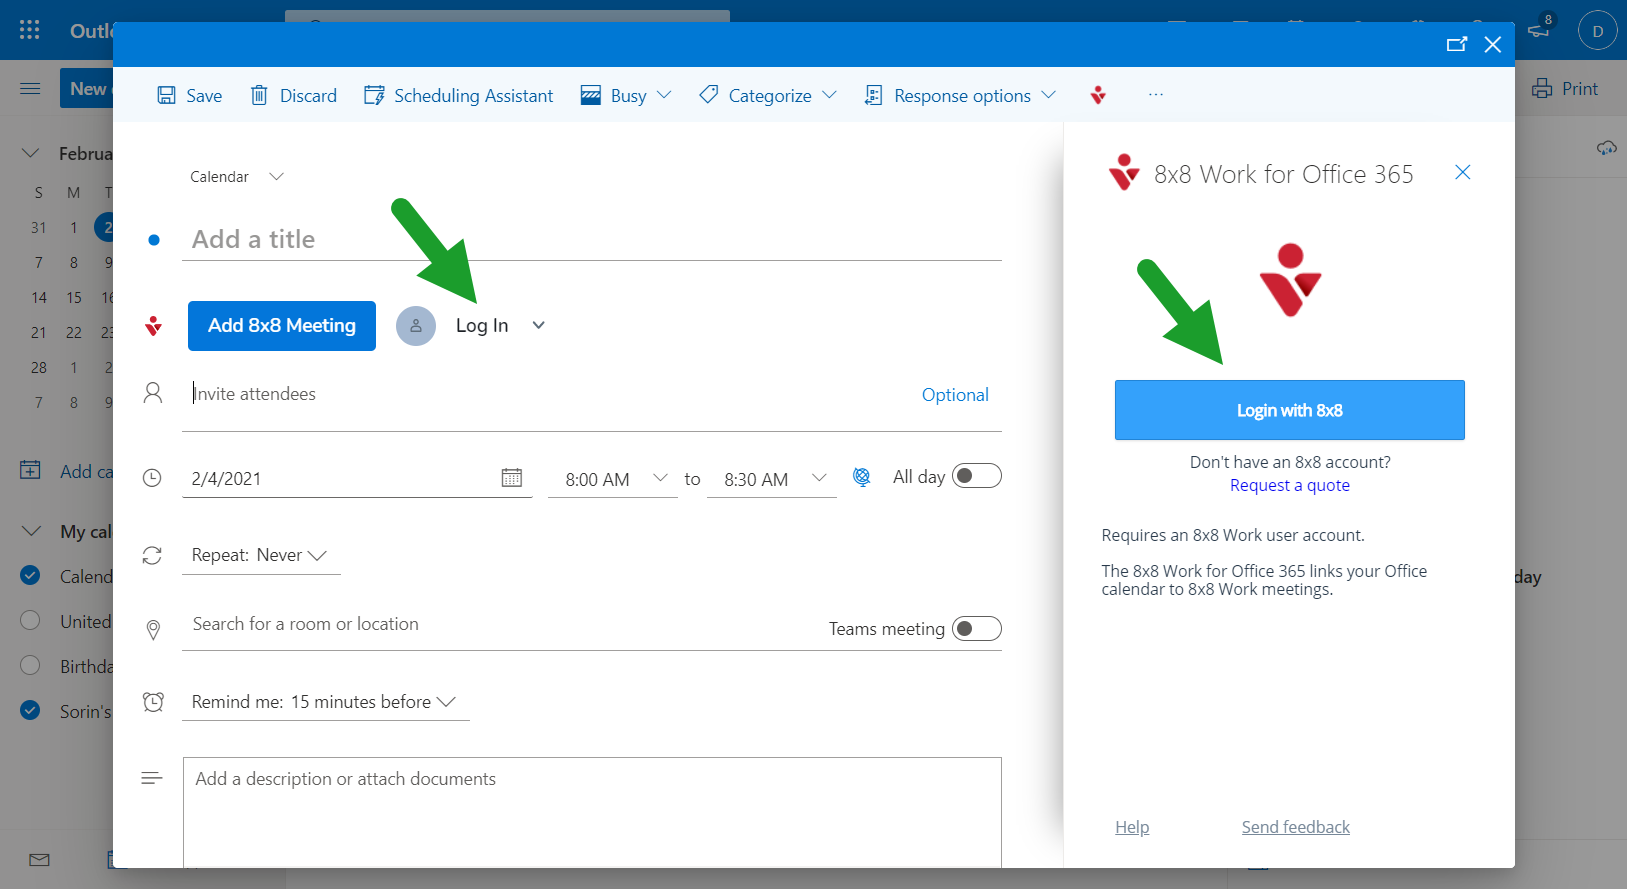Click the description text area
This screenshot has height=889, width=1627.
[x=592, y=811]
